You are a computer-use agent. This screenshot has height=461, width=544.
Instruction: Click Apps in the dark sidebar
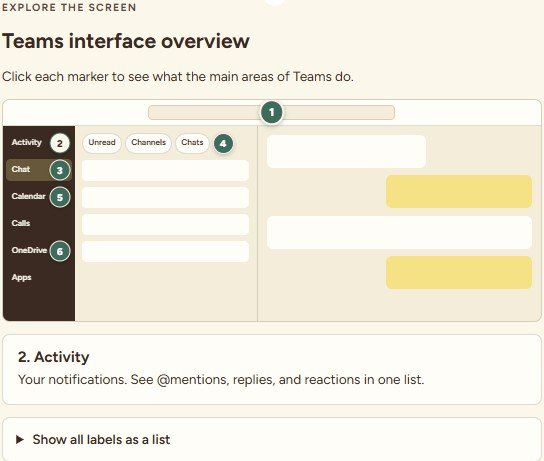coord(22,277)
